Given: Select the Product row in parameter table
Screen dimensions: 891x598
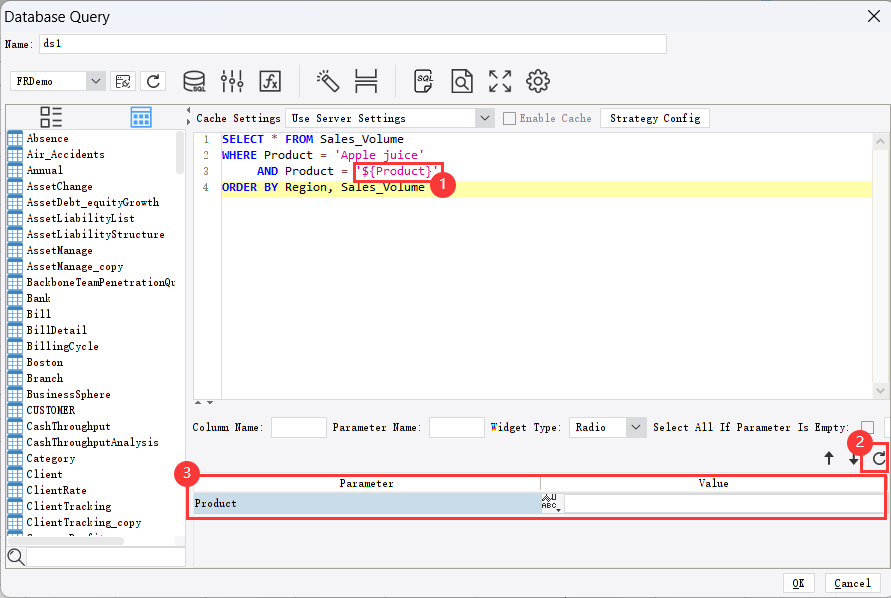Looking at the screenshot, I should [x=367, y=503].
